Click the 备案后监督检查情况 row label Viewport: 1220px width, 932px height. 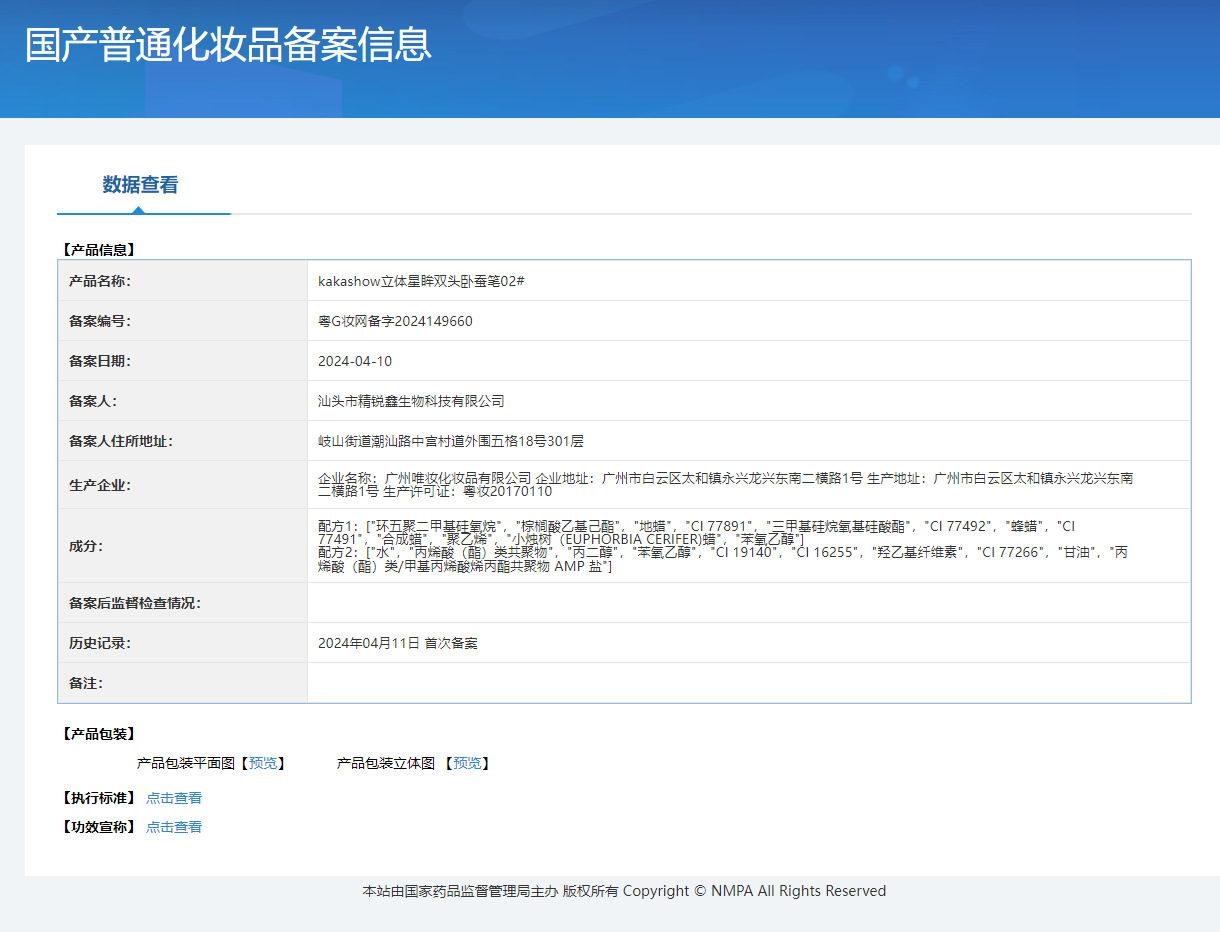pos(135,603)
